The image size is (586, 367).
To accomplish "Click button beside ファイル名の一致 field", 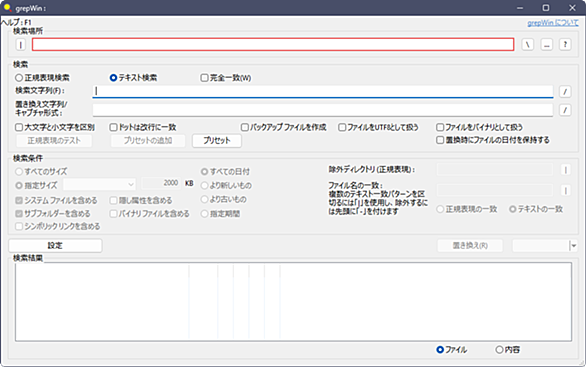I will click(x=566, y=191).
